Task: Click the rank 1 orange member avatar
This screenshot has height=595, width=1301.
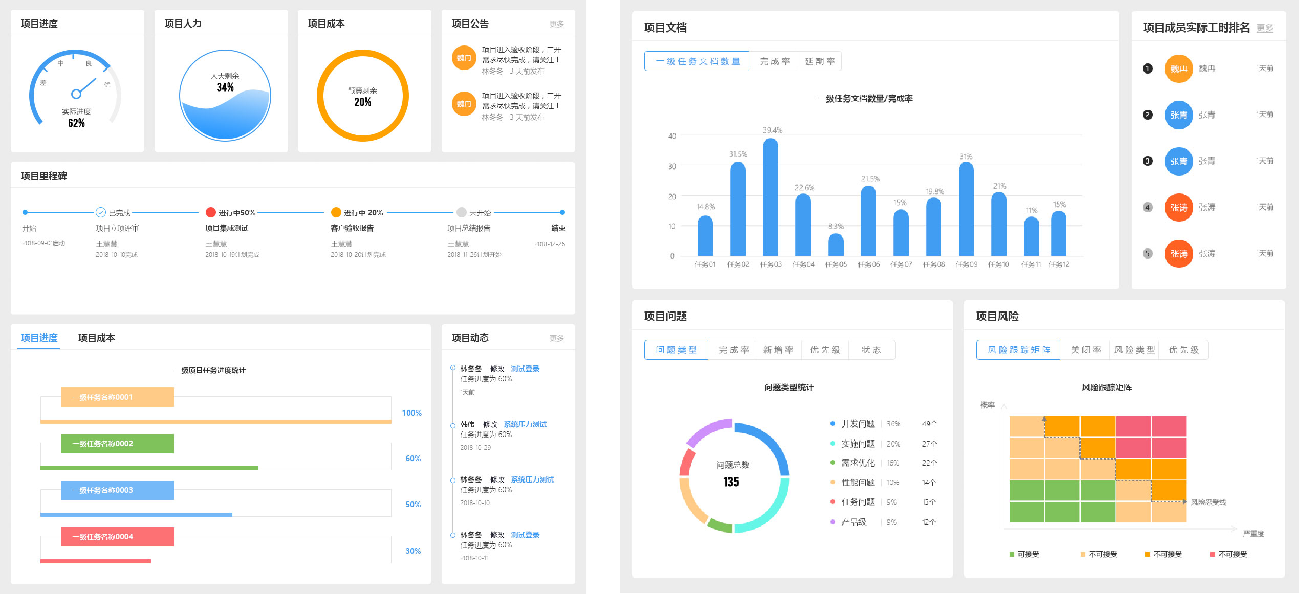Action: point(1179,69)
